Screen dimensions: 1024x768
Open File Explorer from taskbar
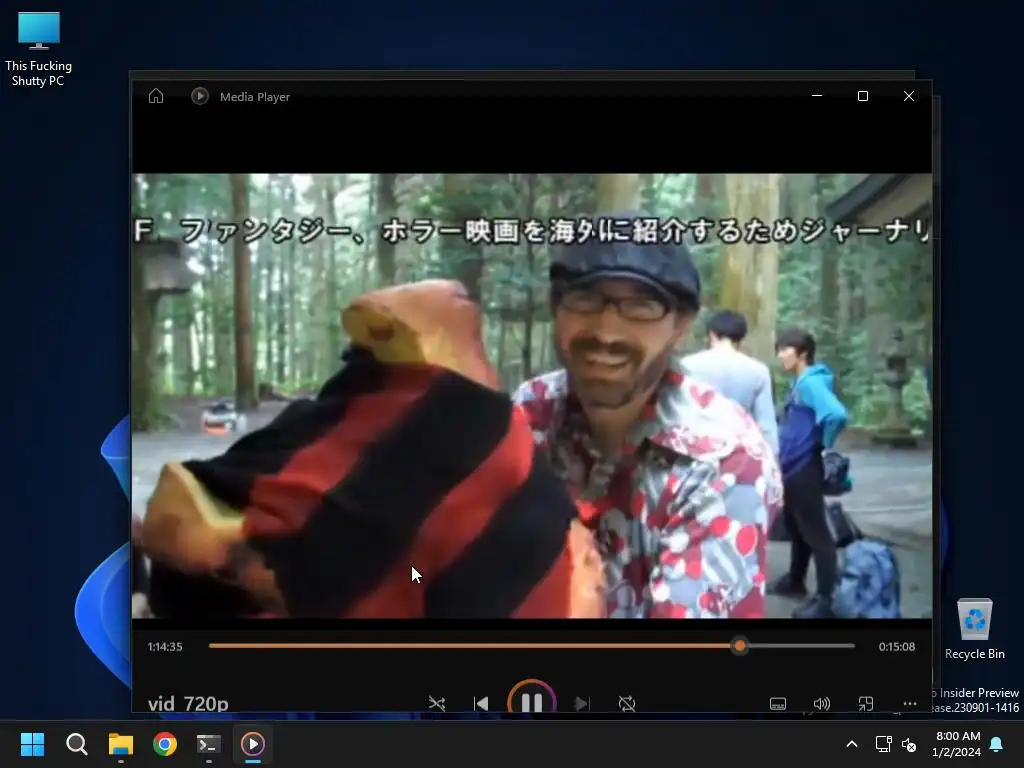(x=121, y=744)
